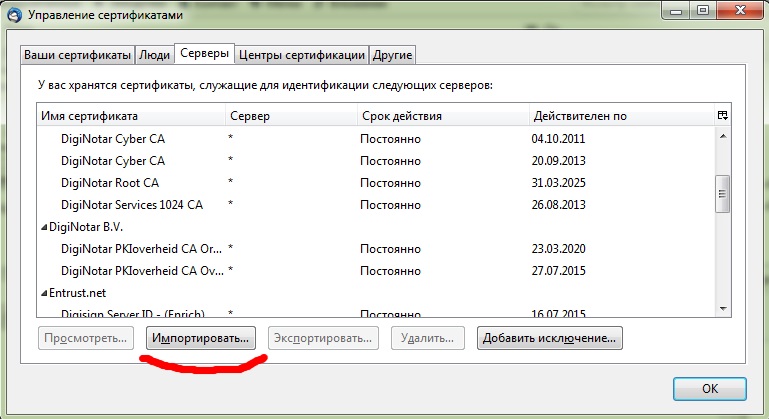Sort by the Сервер column header
This screenshot has width=769, height=419.
click(x=291, y=116)
